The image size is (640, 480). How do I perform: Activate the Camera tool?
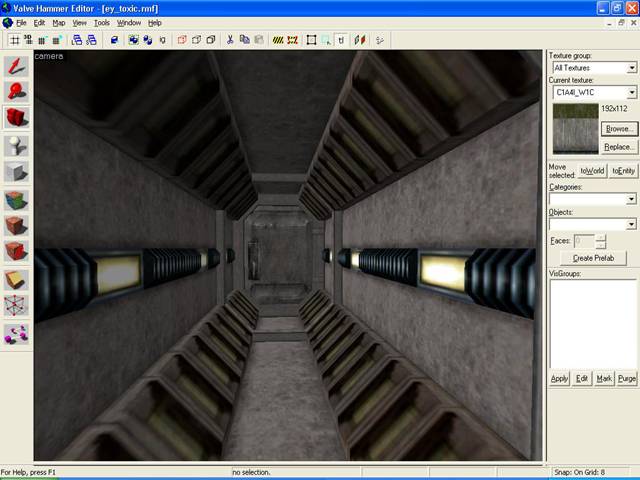[16, 118]
